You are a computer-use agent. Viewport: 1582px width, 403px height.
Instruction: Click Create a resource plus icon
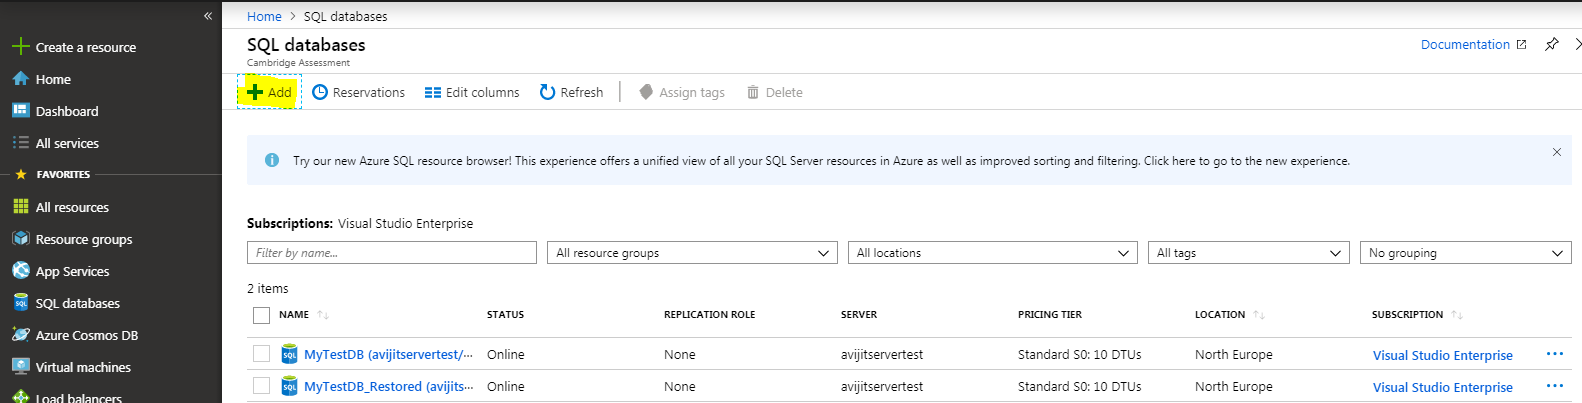pos(20,47)
